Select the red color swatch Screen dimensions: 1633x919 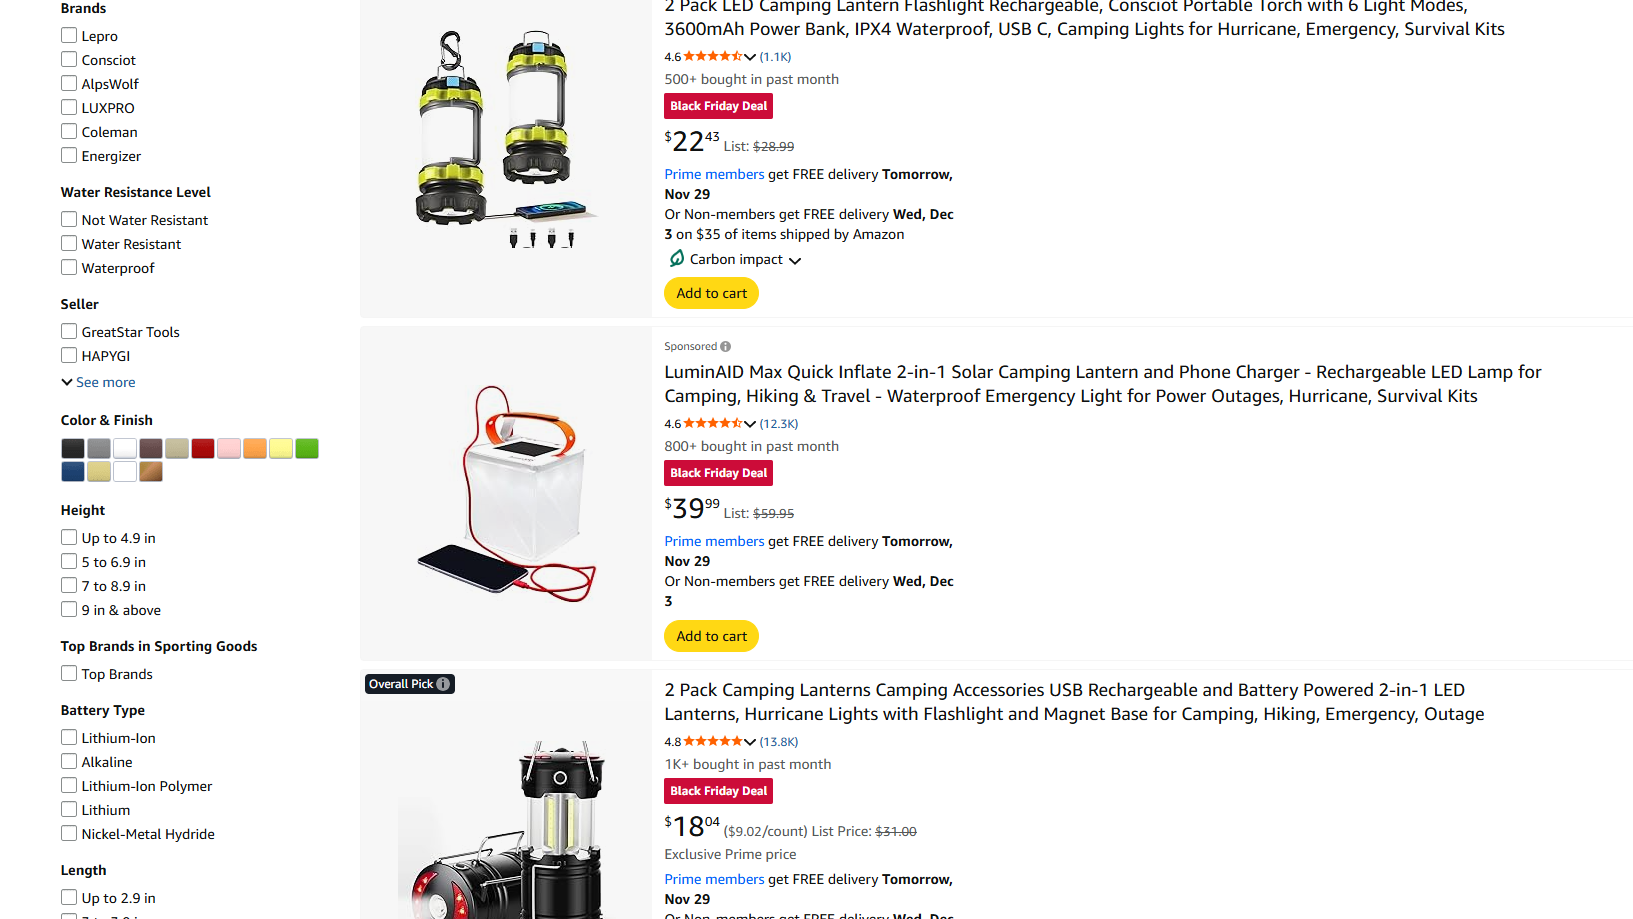tap(203, 448)
